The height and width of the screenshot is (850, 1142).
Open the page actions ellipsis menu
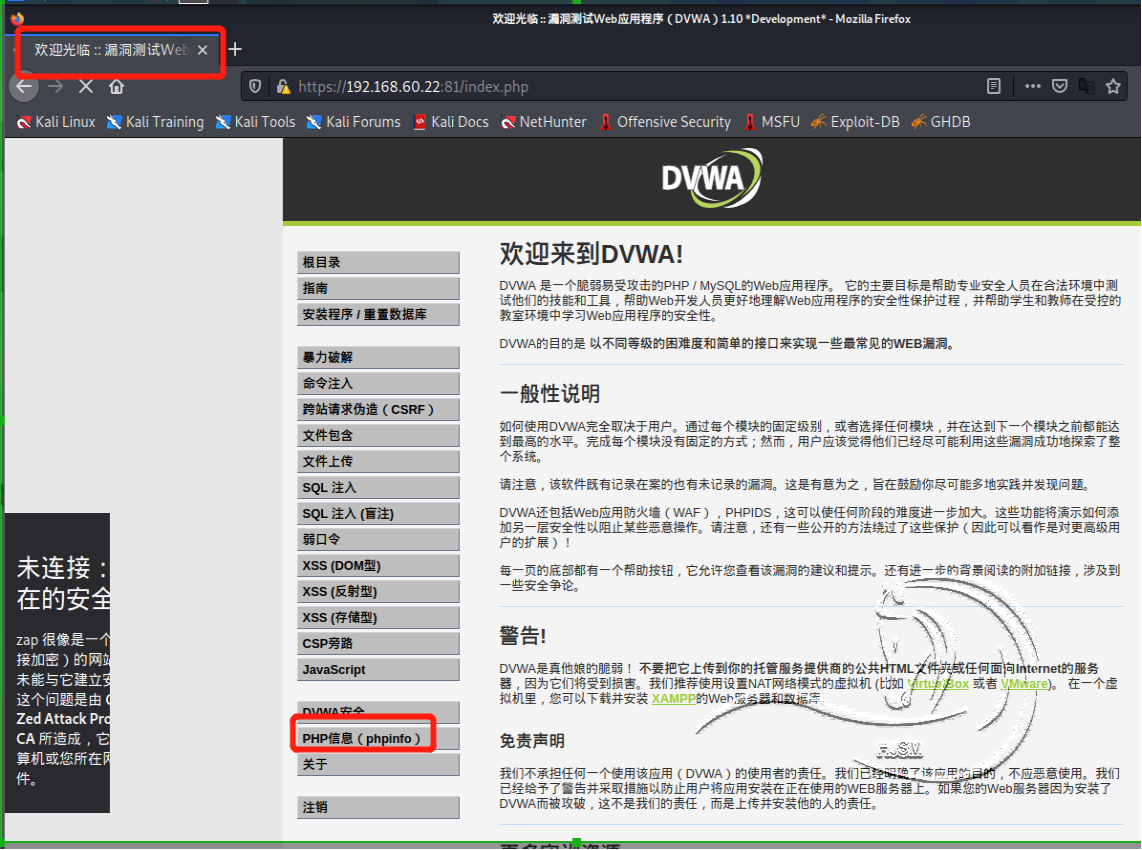click(1033, 87)
